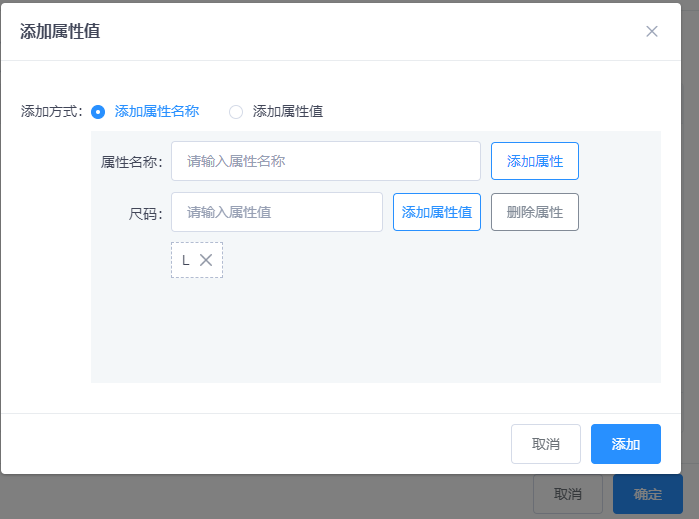Remove the L tag with its X icon
This screenshot has width=699, height=519.
206,260
